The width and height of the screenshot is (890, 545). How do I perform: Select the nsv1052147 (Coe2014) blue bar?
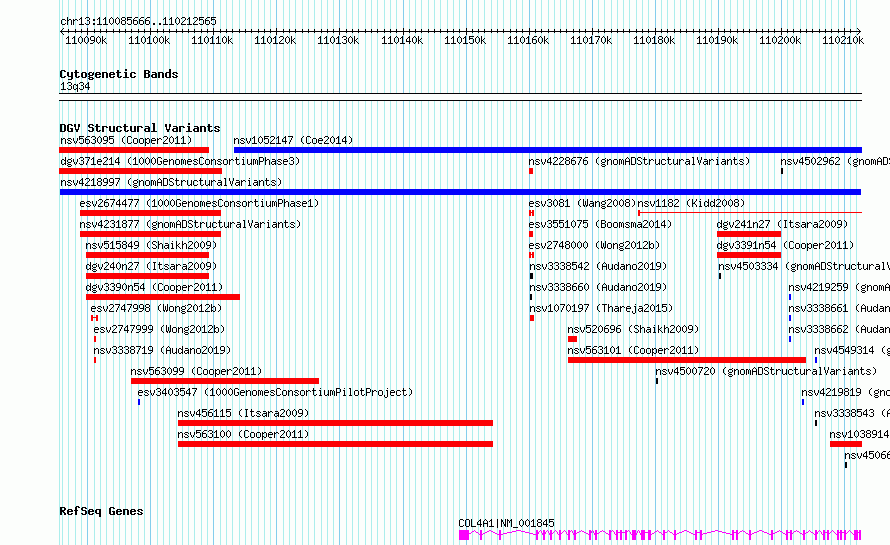tap(548, 150)
